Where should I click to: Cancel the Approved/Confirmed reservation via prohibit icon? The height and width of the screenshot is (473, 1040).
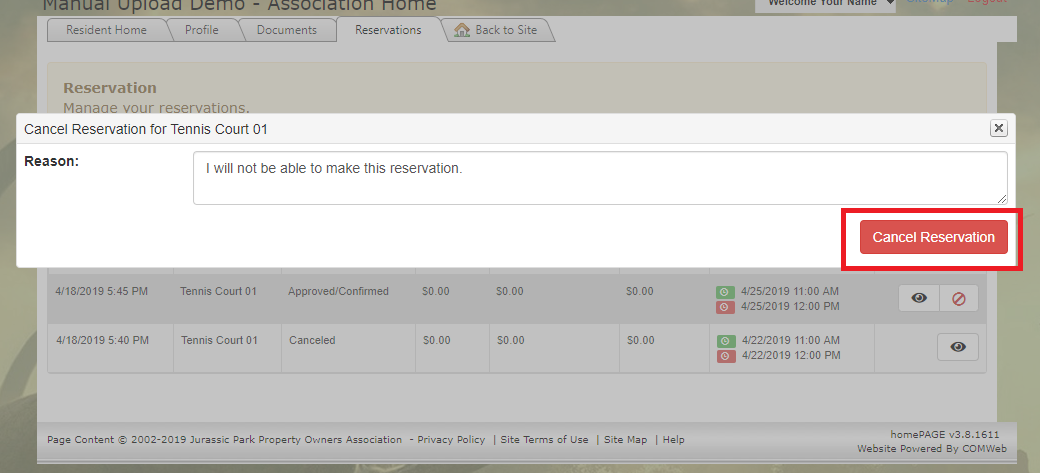[x=958, y=299]
